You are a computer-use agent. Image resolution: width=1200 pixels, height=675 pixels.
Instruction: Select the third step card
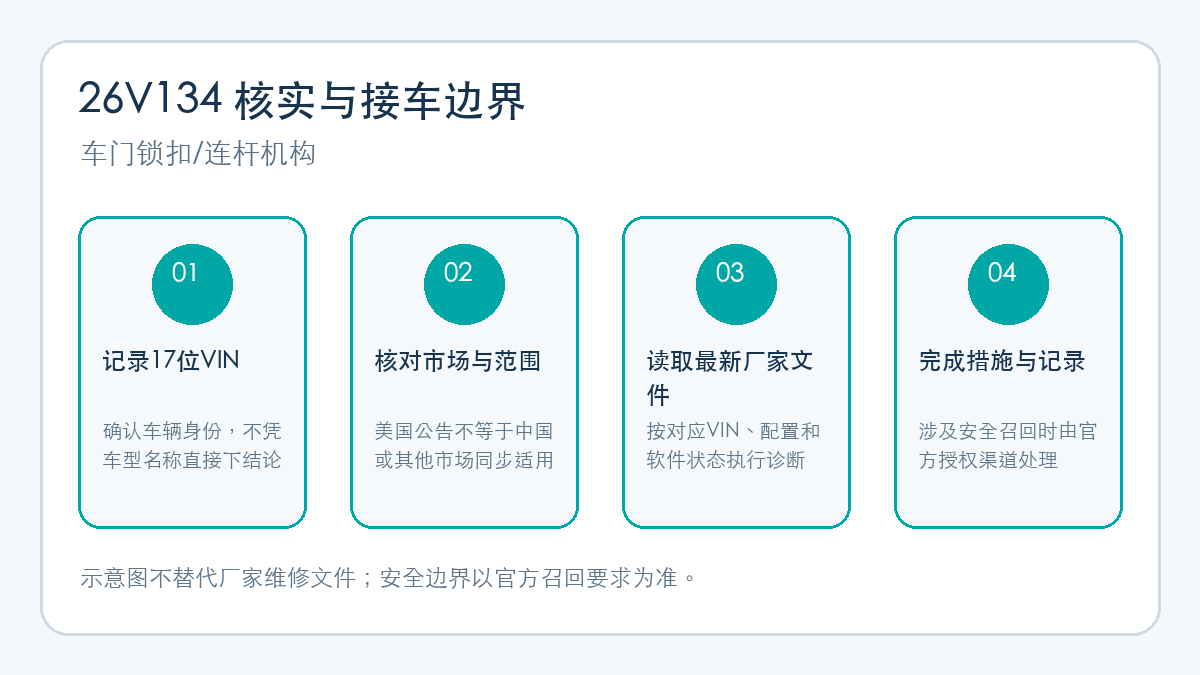[736, 372]
